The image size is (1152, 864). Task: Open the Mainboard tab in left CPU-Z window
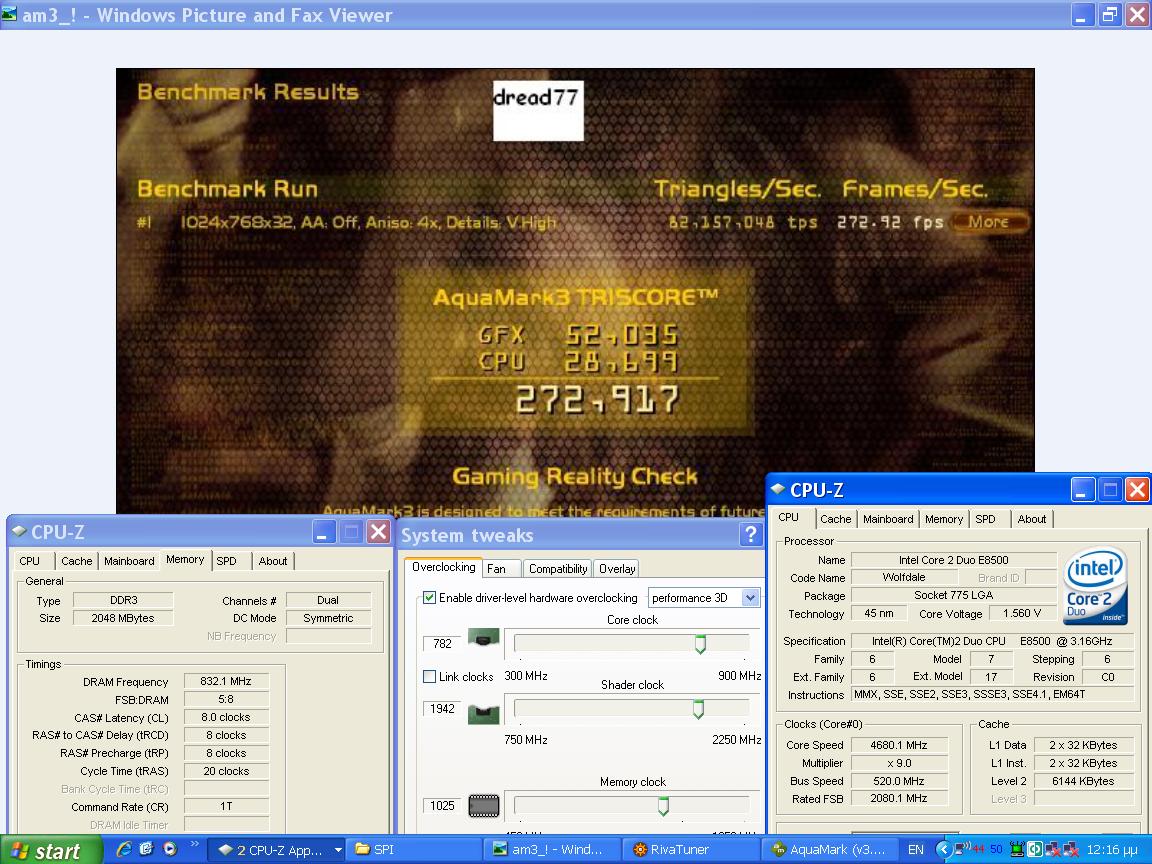pyautogui.click(x=129, y=561)
